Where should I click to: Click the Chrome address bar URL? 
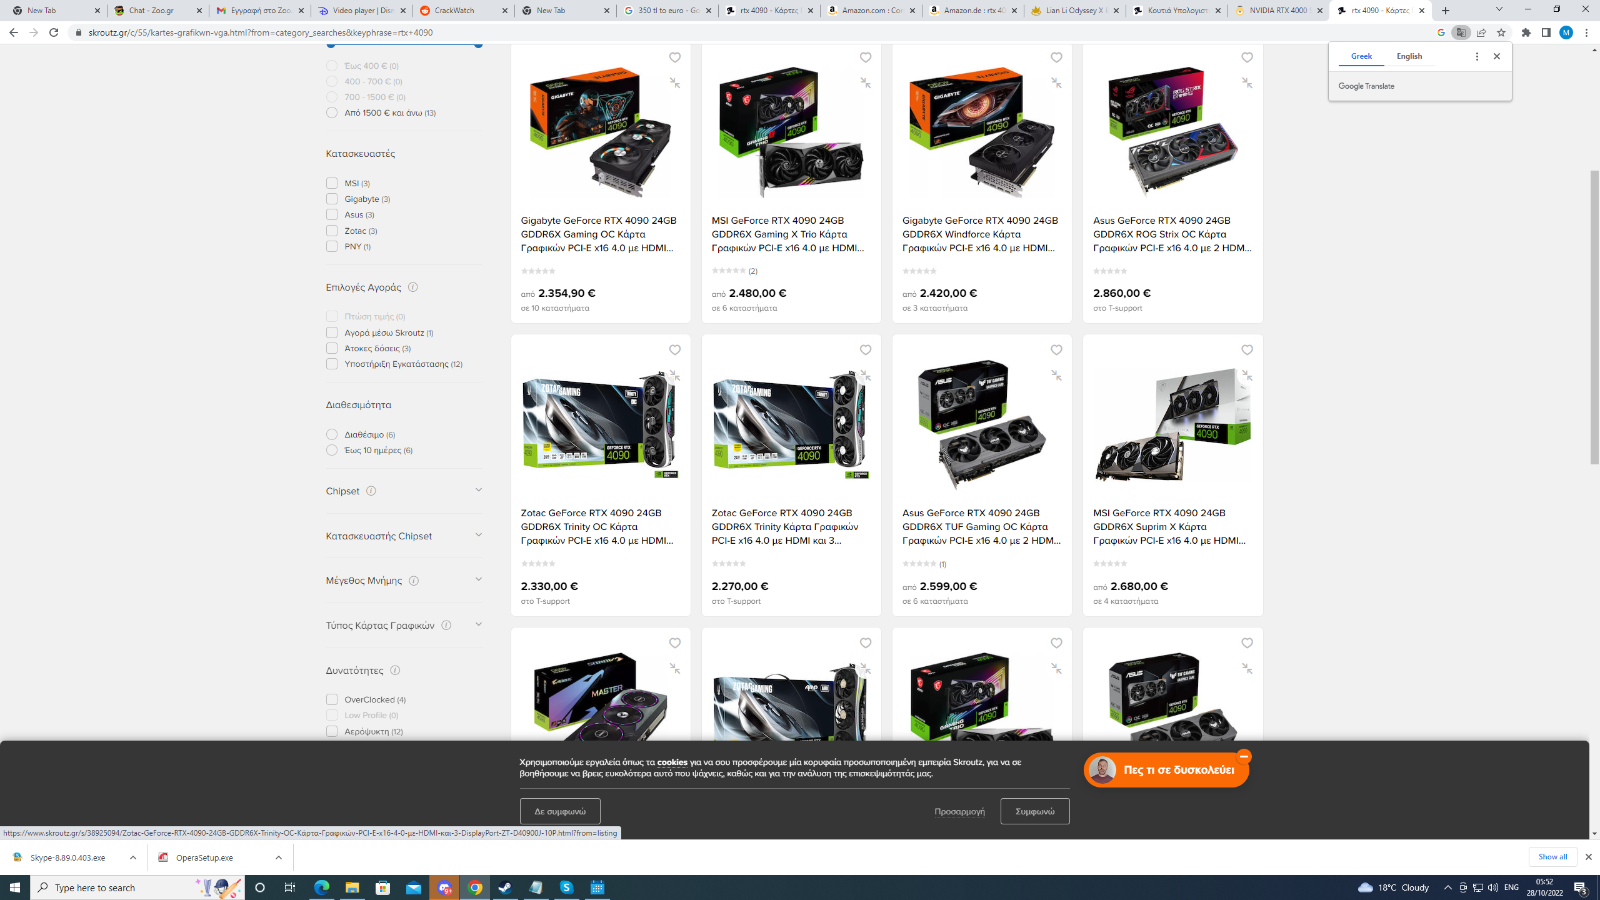260,32
